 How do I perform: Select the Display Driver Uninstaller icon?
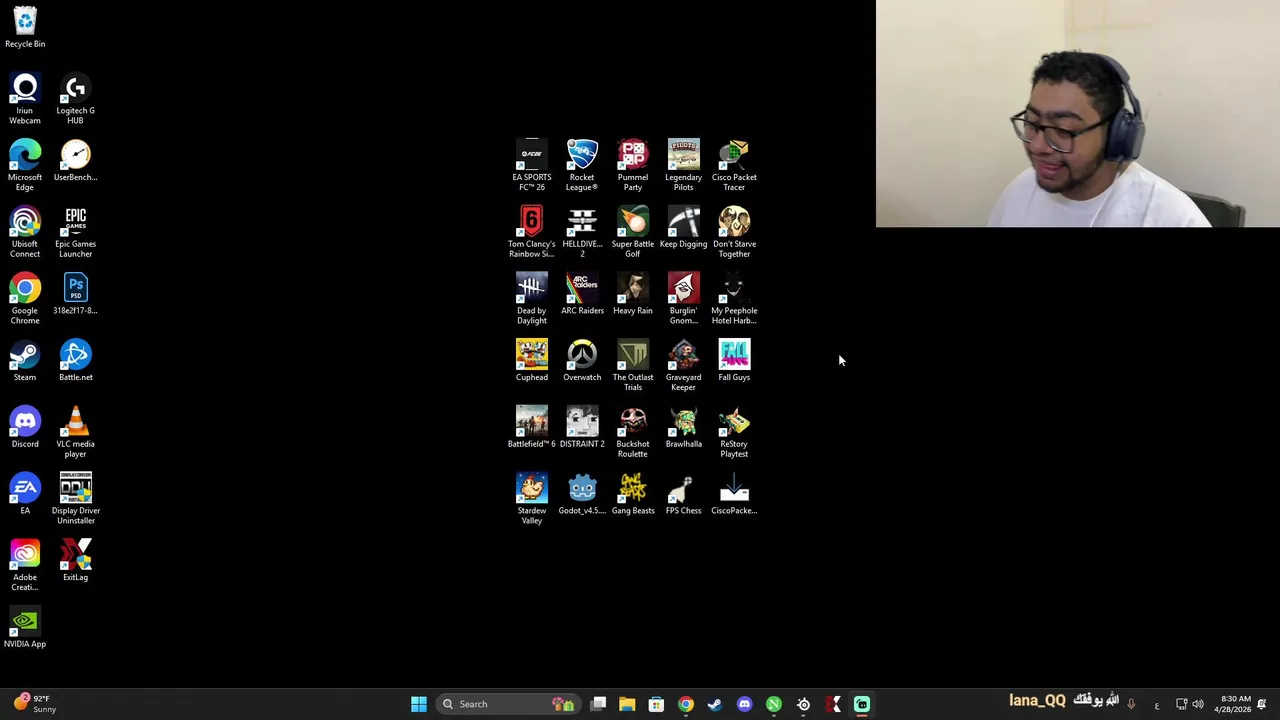pos(75,499)
